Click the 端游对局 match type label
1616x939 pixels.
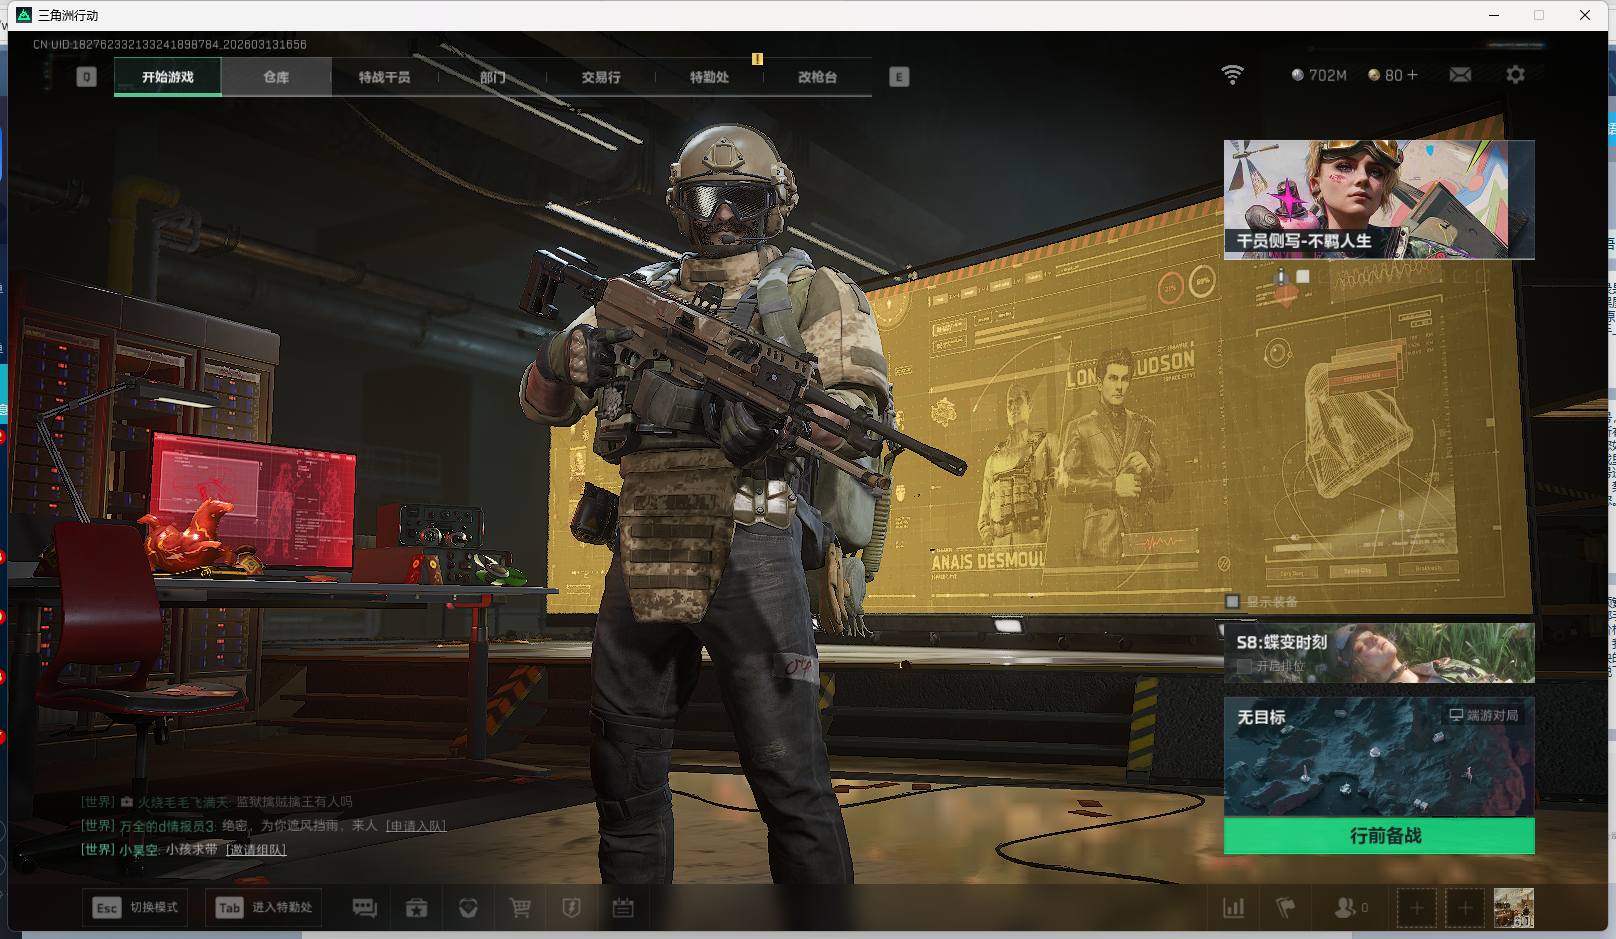click(x=1484, y=715)
